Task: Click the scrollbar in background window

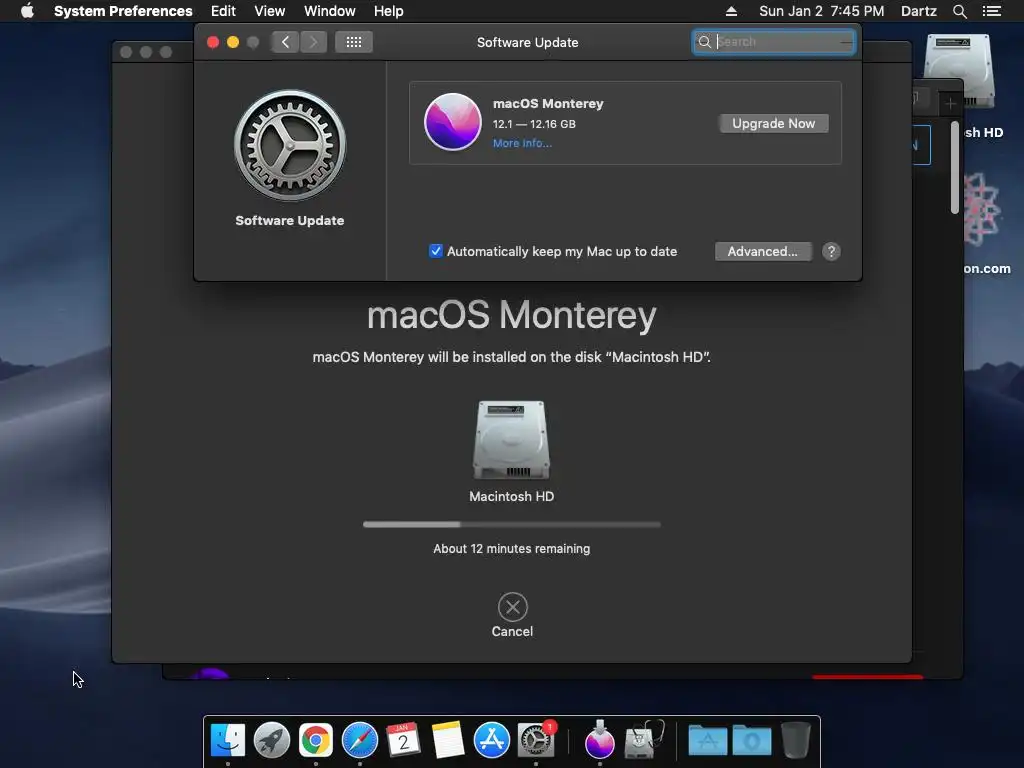Action: pyautogui.click(x=954, y=168)
